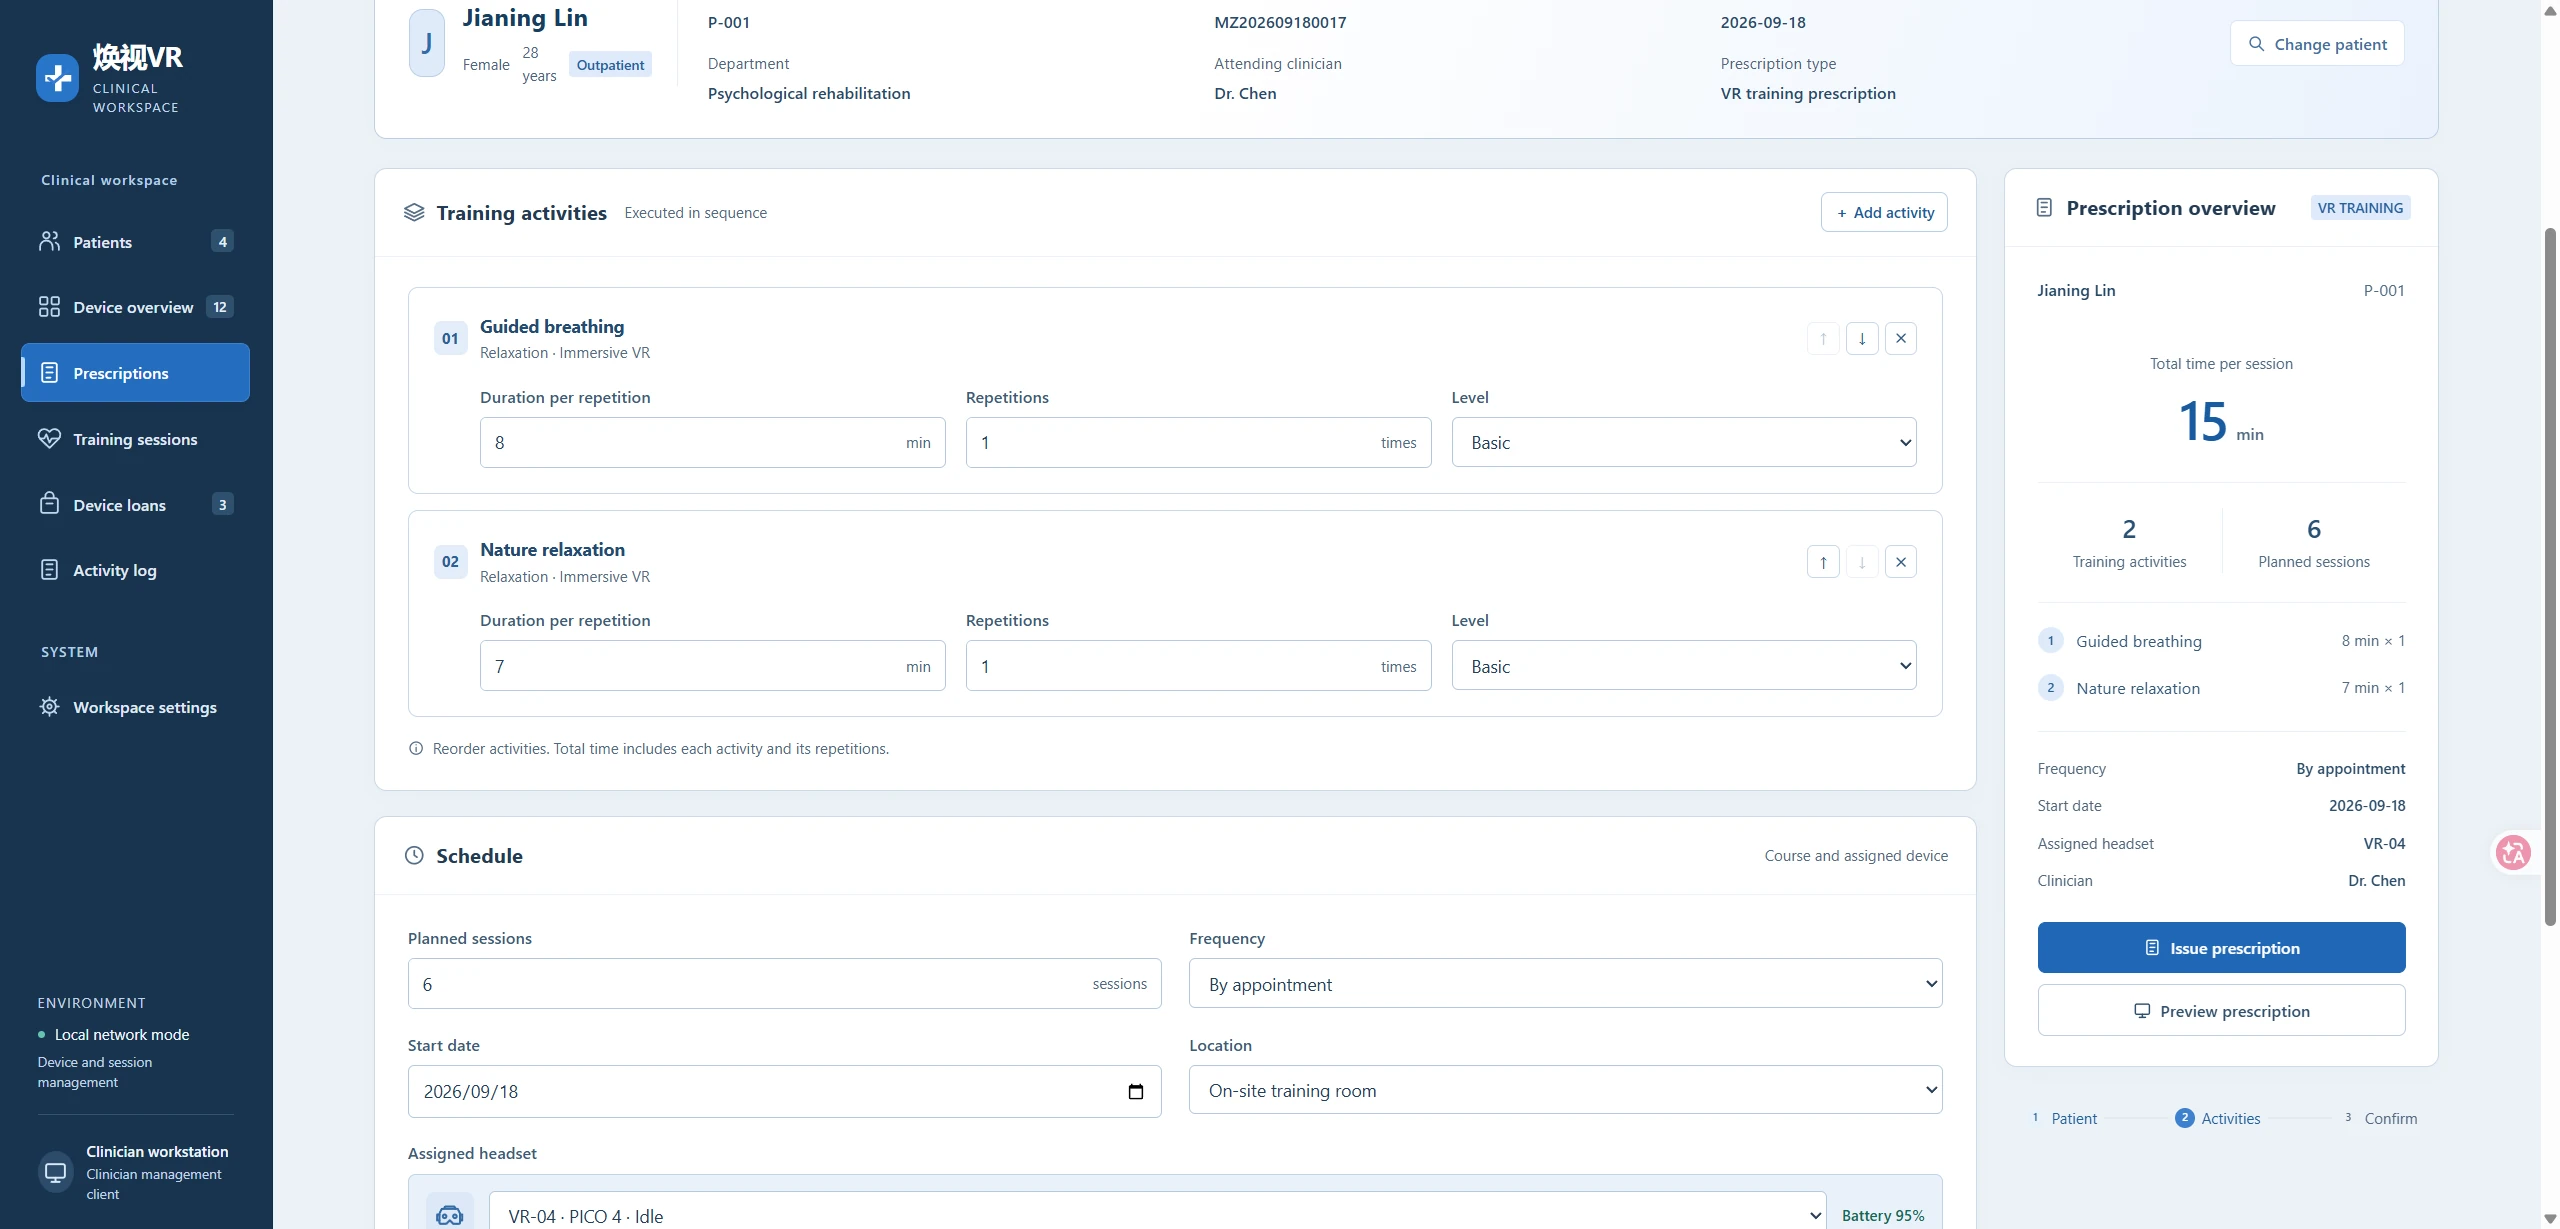Image resolution: width=2560 pixels, height=1229 pixels.
Task: Open Device loans page
Action: [135, 505]
